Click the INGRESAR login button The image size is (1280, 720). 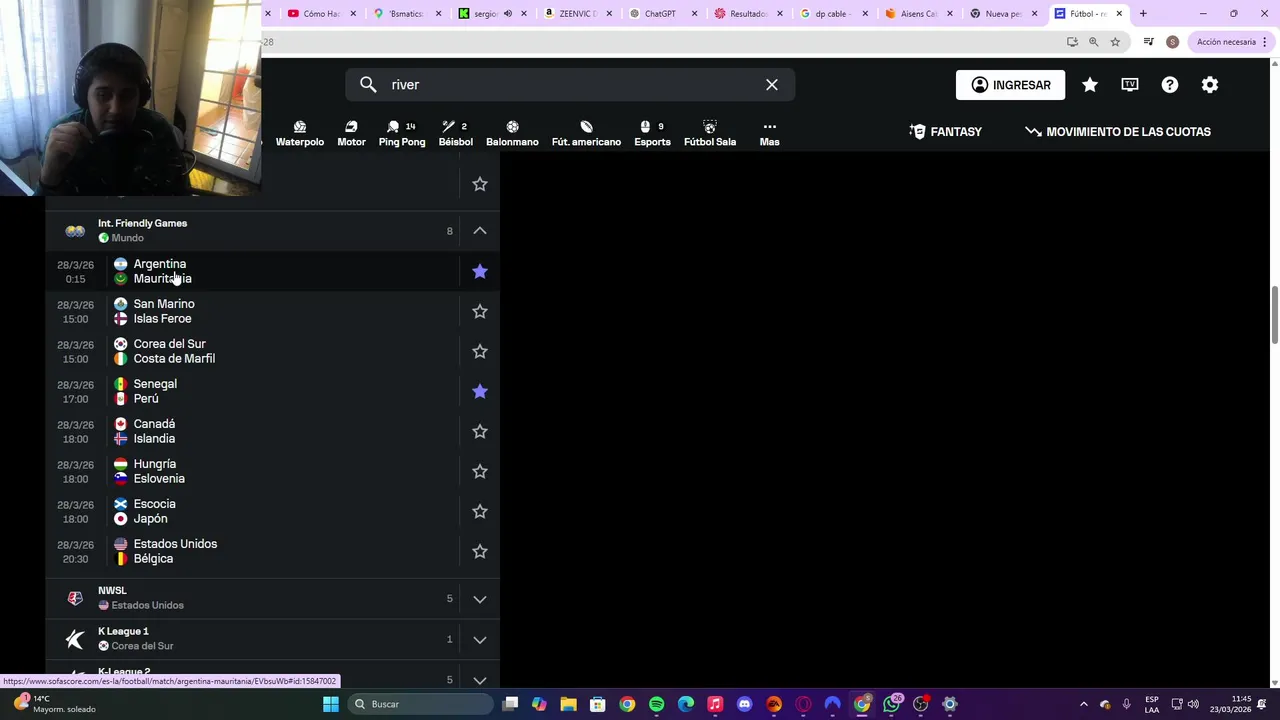[1010, 85]
